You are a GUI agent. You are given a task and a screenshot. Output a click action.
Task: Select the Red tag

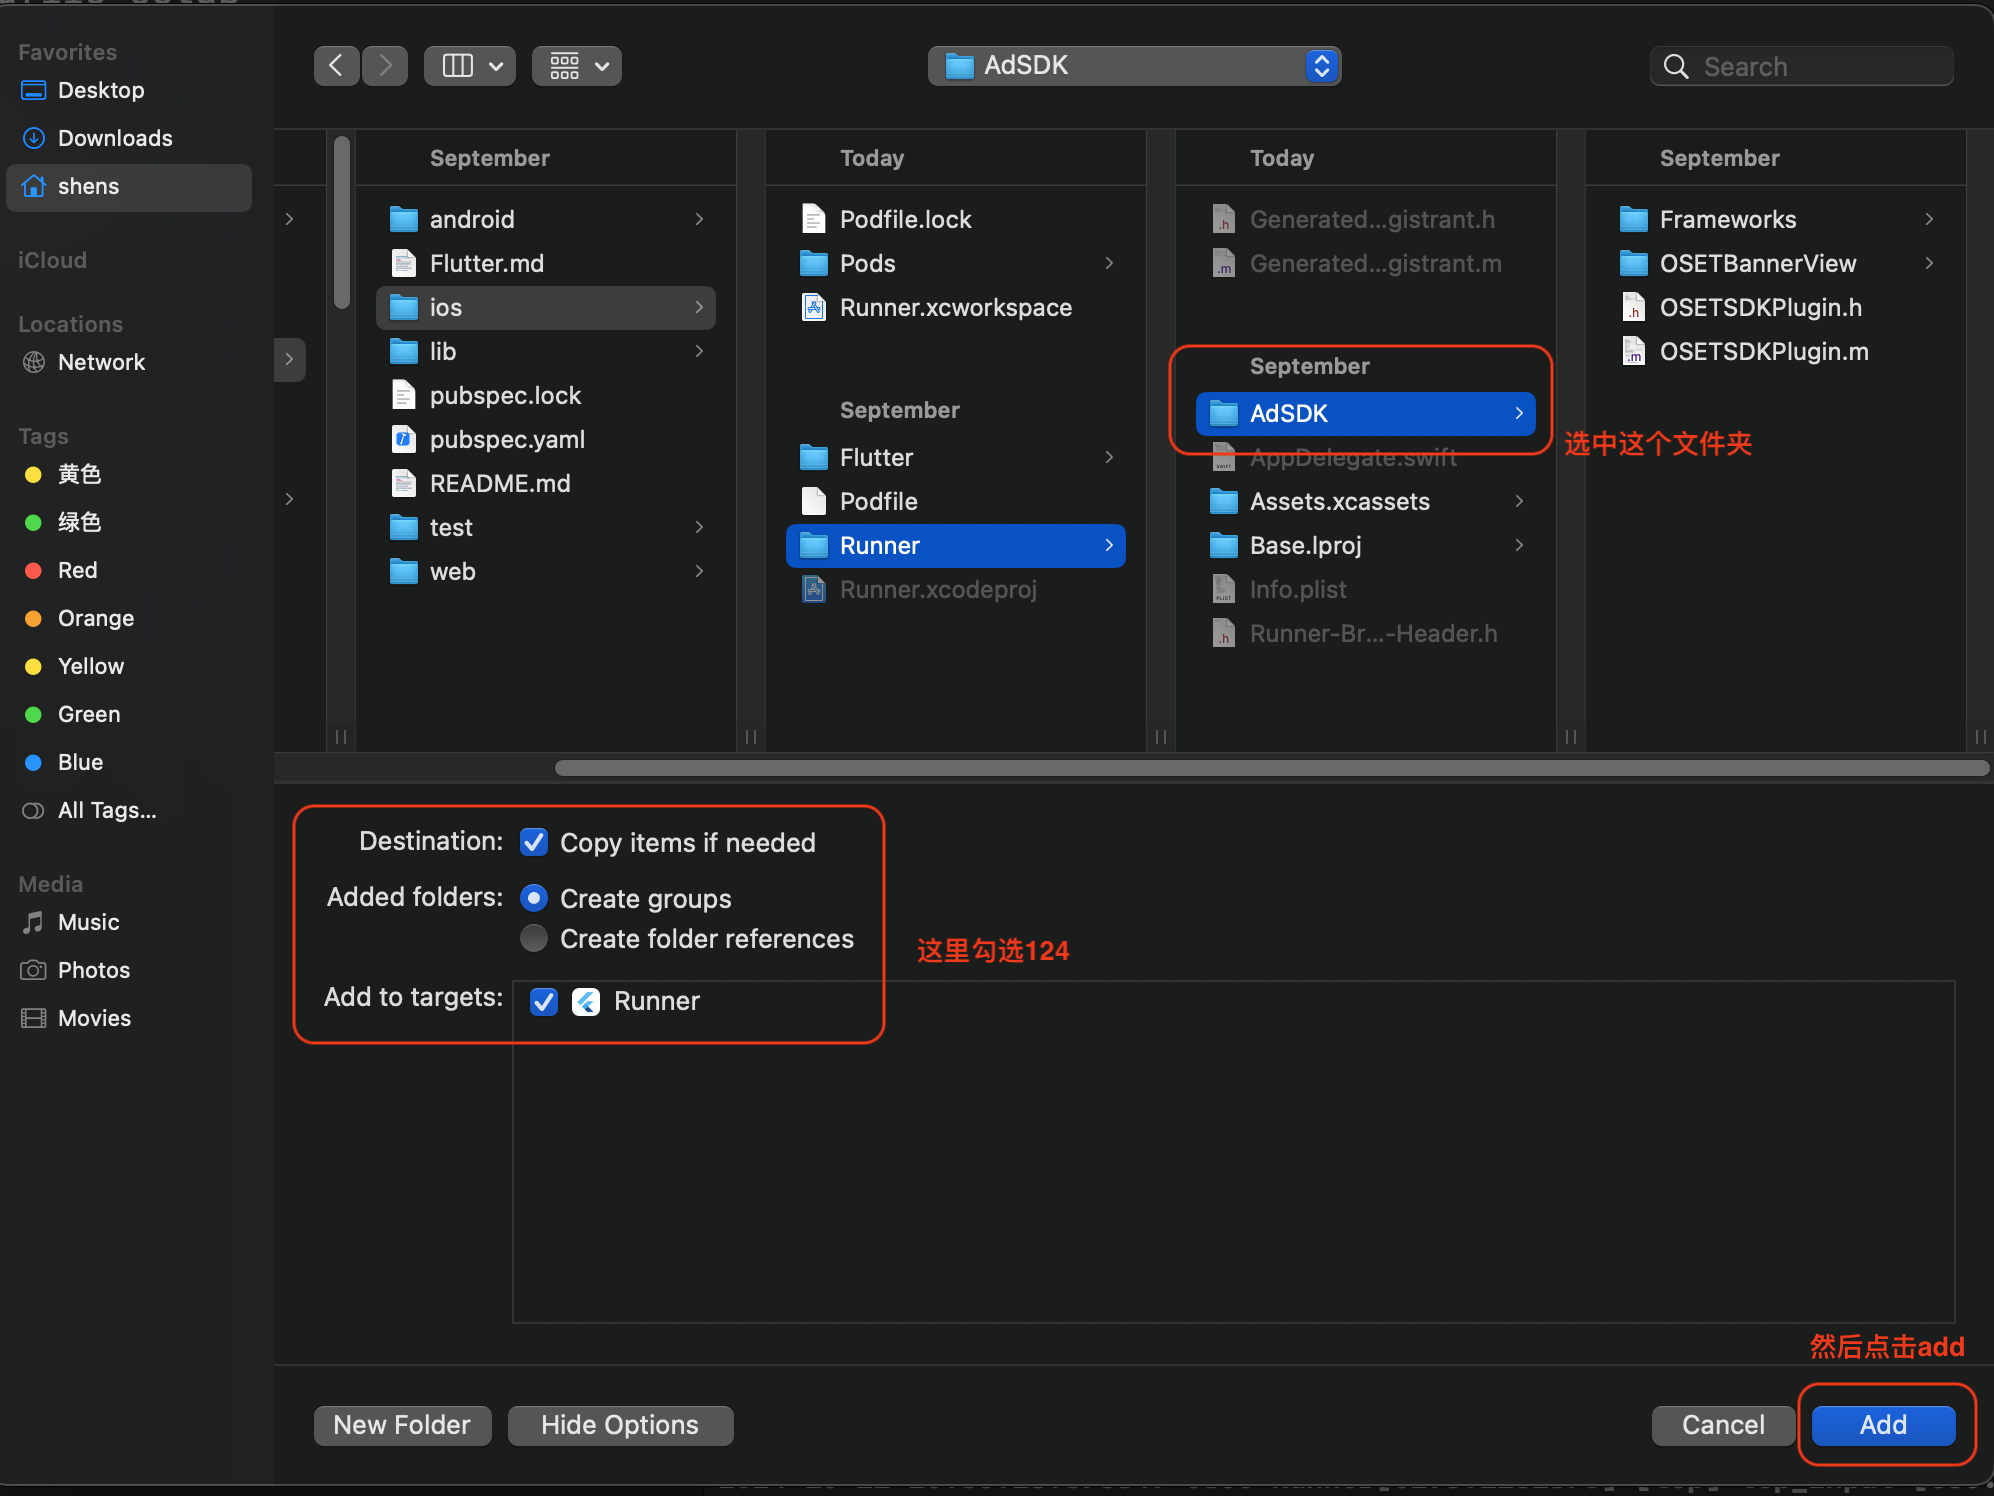click(x=77, y=570)
